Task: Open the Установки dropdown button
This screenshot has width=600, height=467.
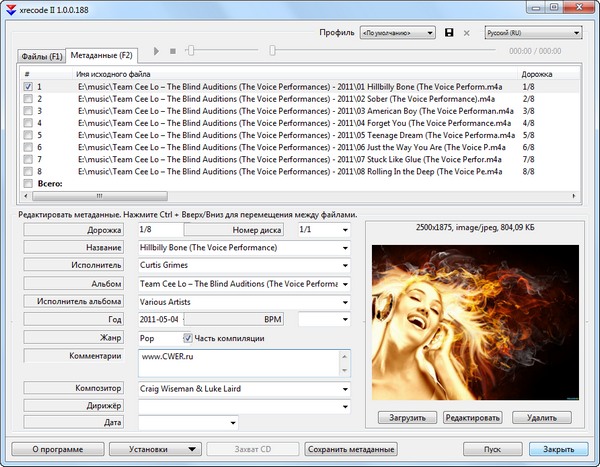Action: pos(155,449)
